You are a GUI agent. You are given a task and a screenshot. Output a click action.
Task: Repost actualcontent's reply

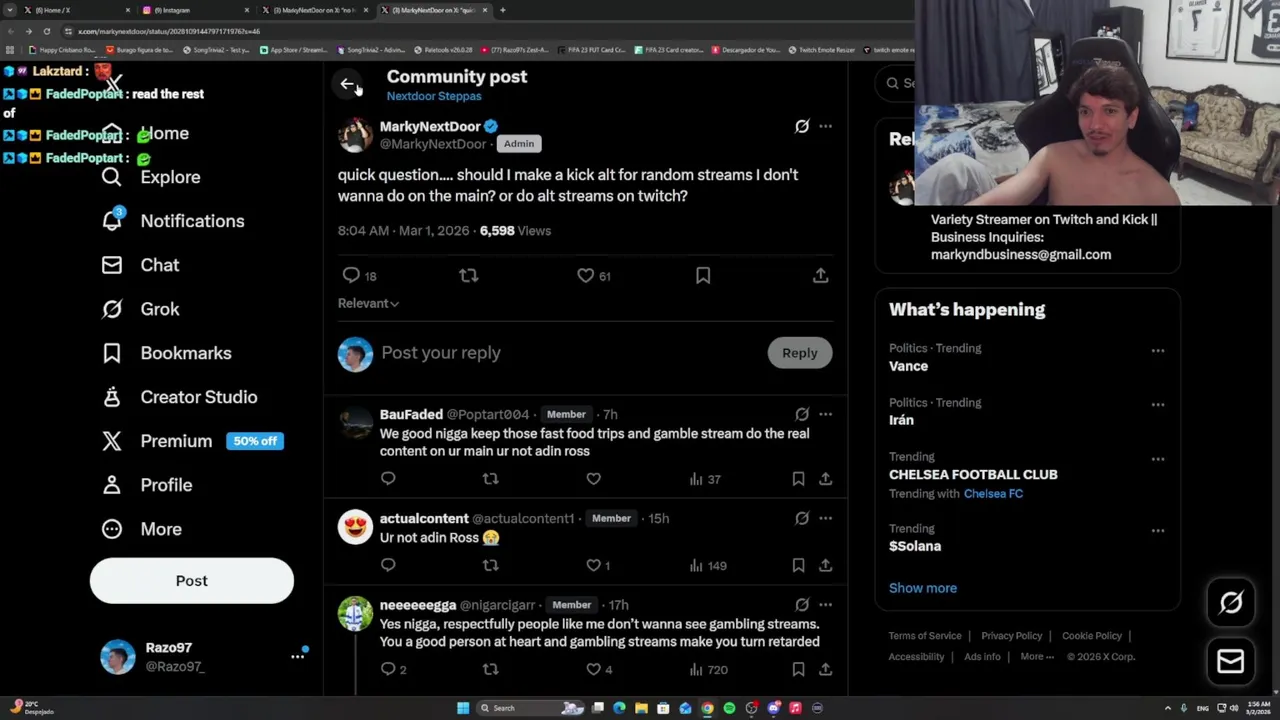[x=490, y=565]
